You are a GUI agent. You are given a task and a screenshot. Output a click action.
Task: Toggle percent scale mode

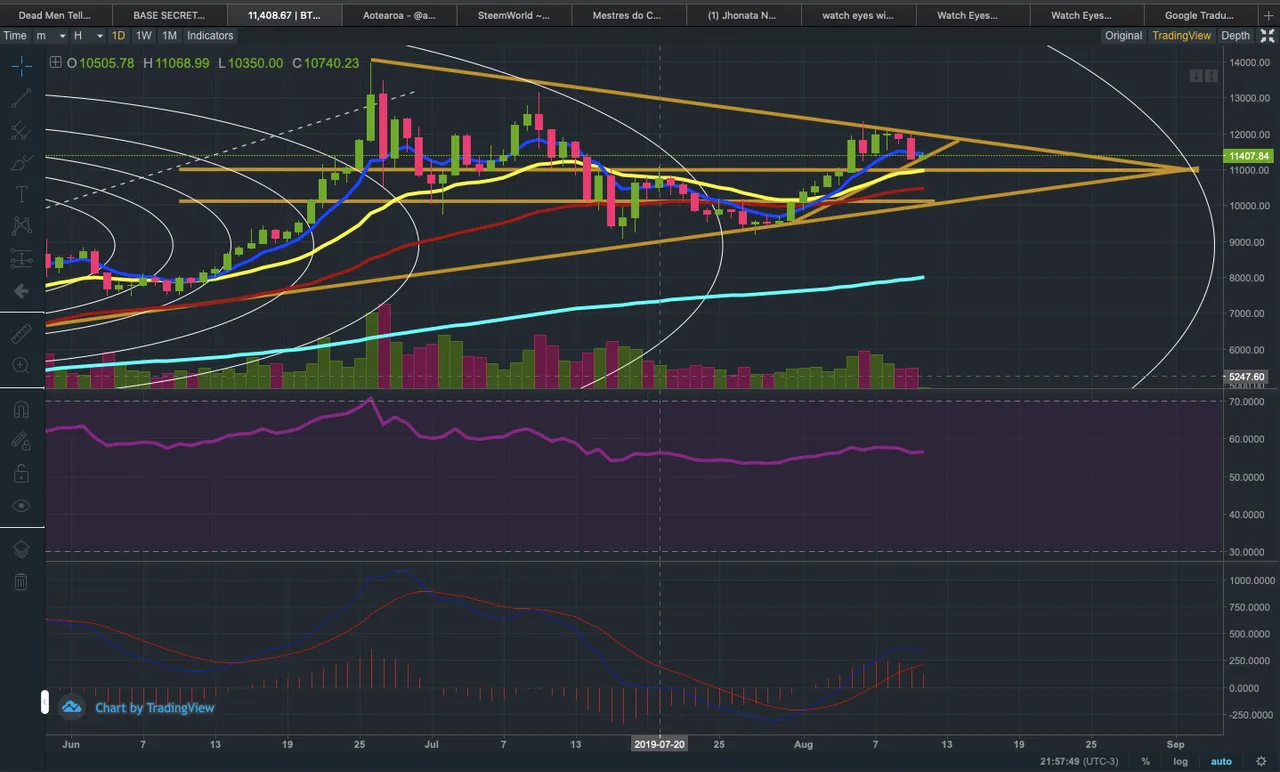(x=1145, y=761)
